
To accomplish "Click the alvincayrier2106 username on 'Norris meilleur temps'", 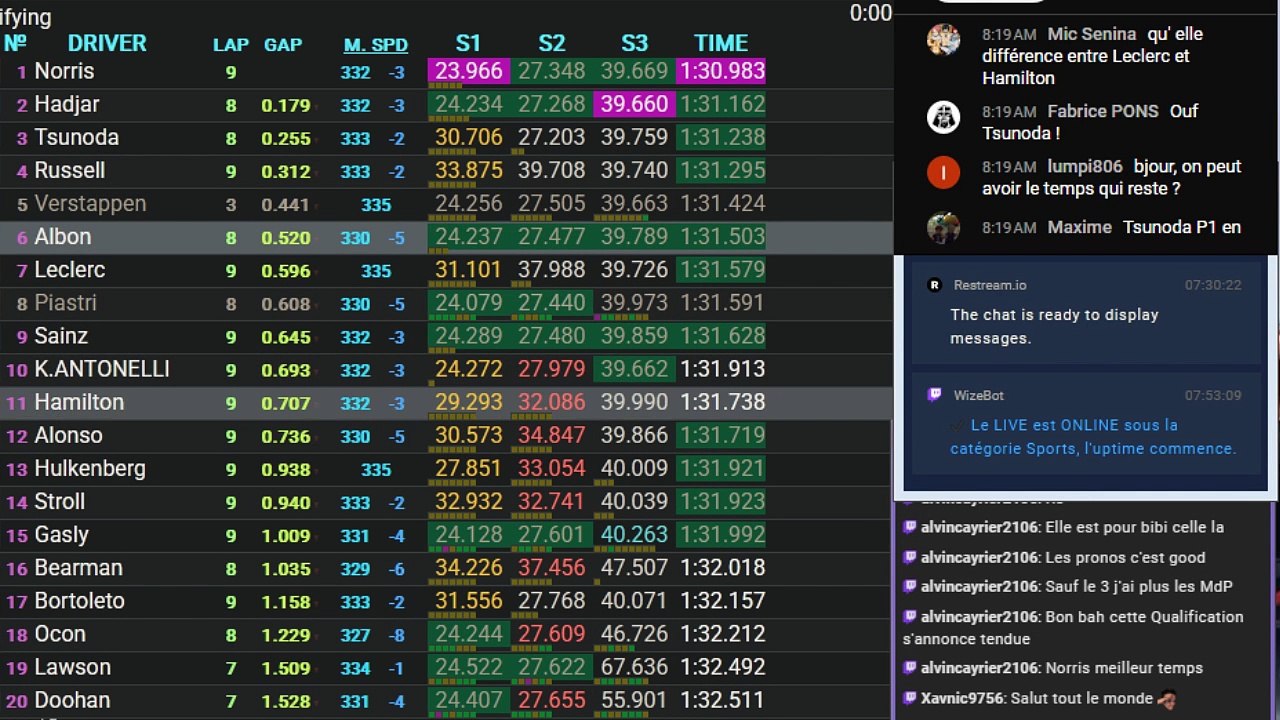I will click(x=979, y=667).
